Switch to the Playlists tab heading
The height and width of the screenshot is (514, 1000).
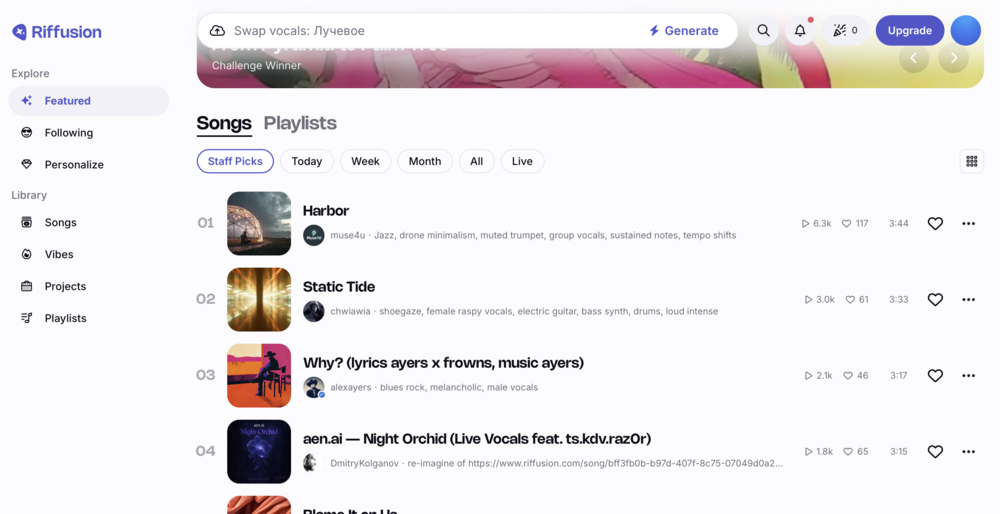[300, 123]
